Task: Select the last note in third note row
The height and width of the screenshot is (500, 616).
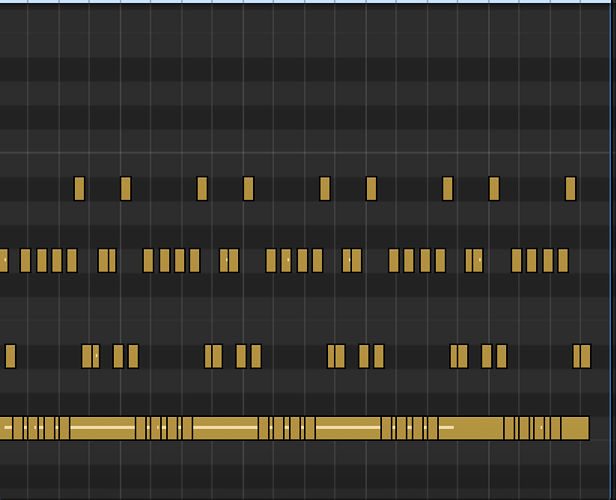Action: tap(585, 356)
